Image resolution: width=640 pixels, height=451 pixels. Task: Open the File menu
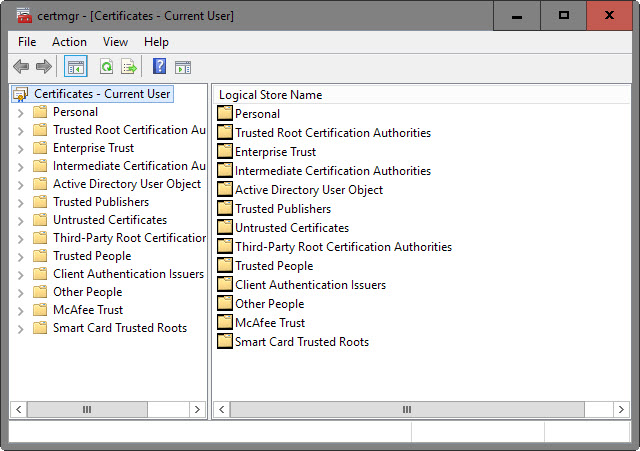(27, 42)
